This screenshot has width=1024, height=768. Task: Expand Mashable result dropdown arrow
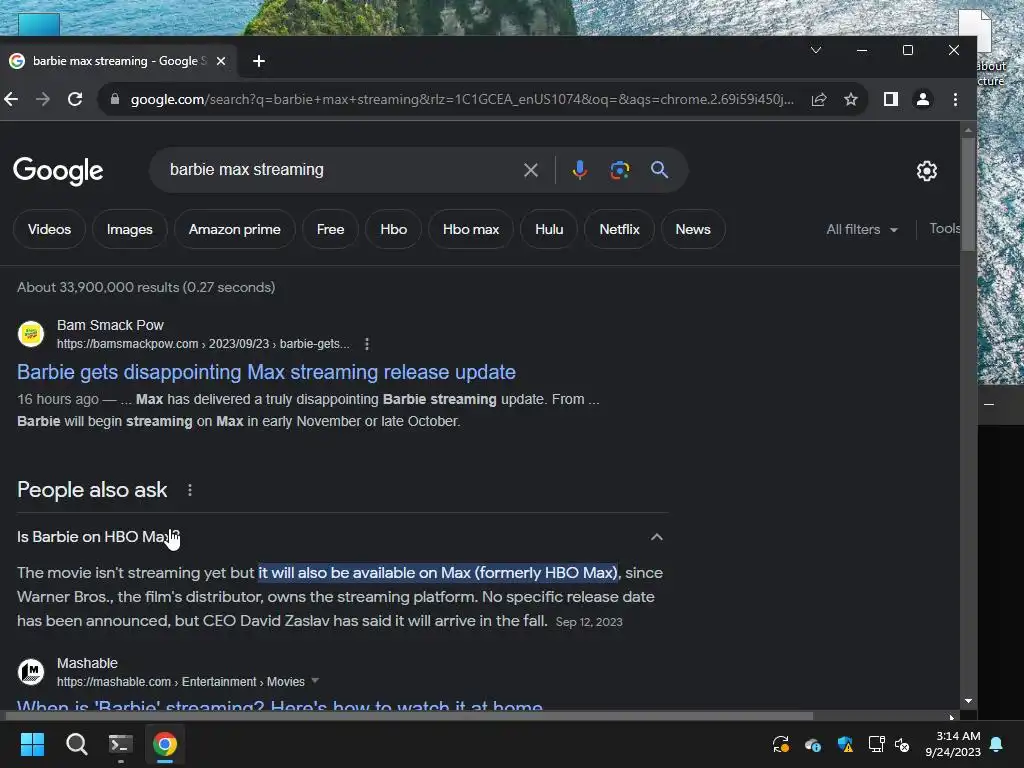(315, 680)
